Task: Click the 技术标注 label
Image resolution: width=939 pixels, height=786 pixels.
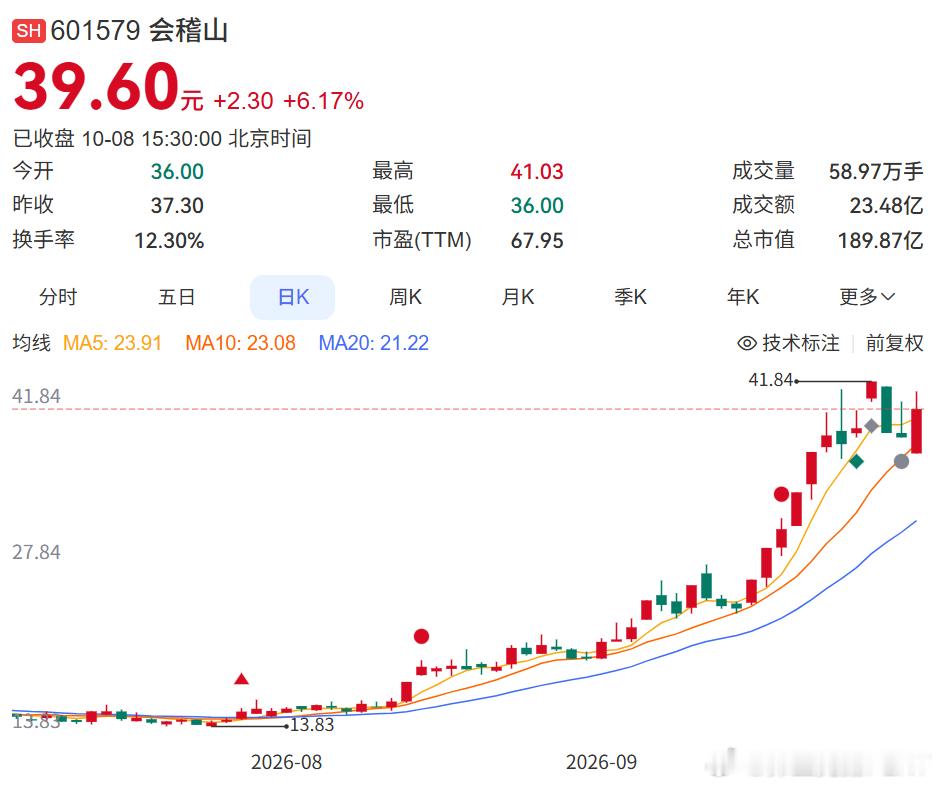Action: click(x=801, y=344)
